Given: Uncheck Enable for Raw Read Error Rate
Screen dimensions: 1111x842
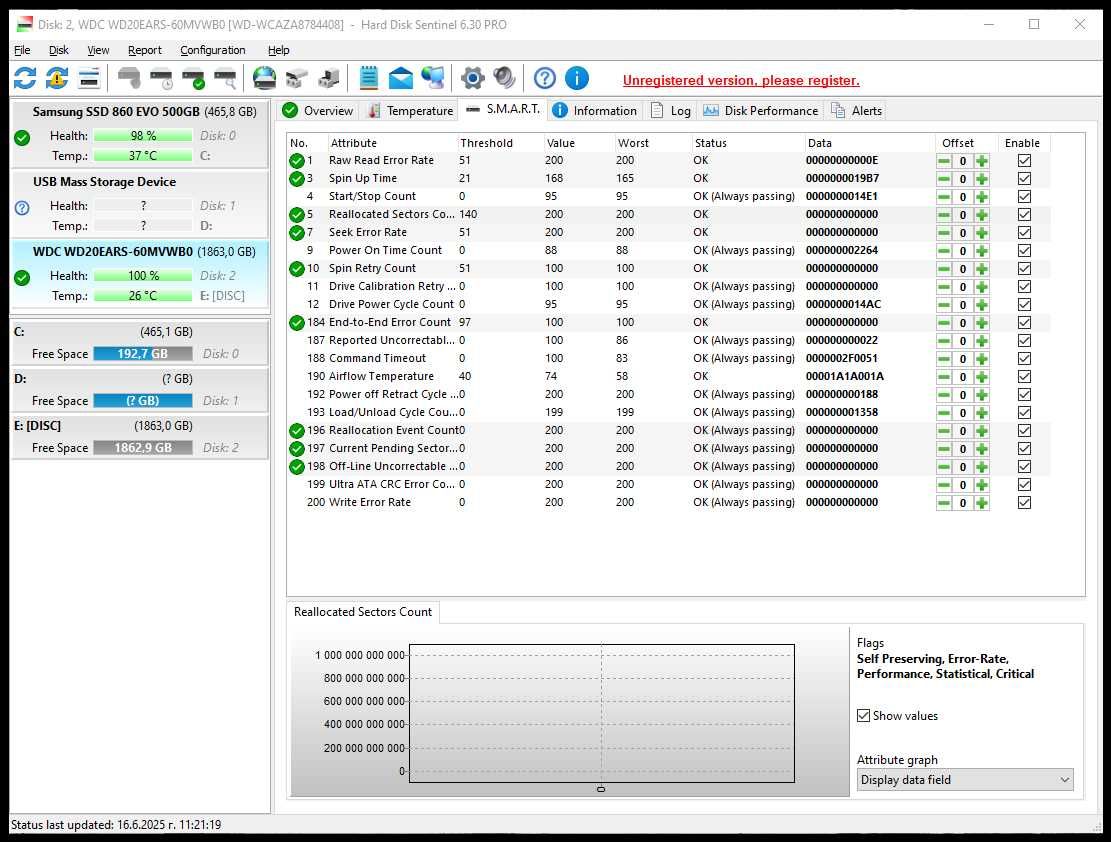Looking at the screenshot, I should pos(1024,161).
